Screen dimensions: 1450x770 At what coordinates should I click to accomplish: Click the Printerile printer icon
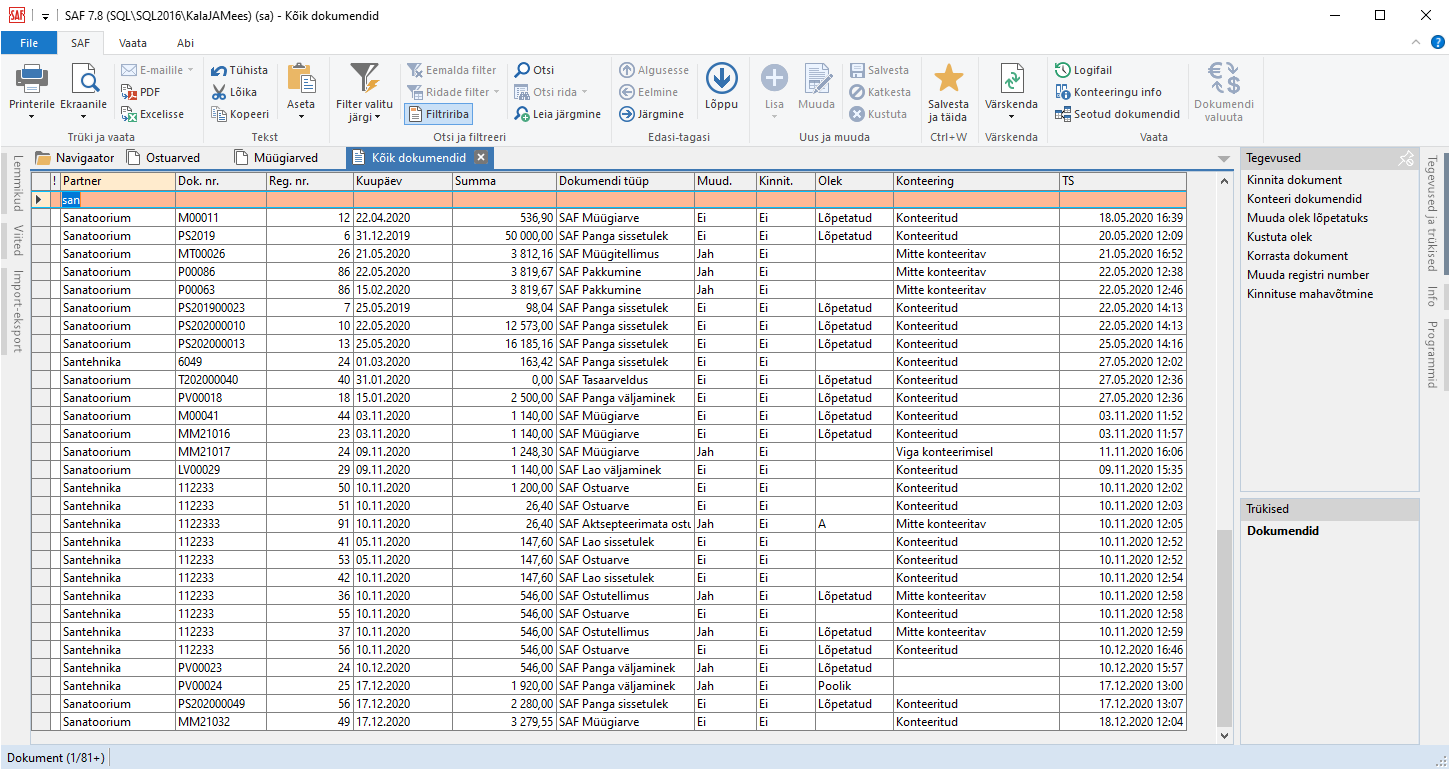[x=32, y=78]
